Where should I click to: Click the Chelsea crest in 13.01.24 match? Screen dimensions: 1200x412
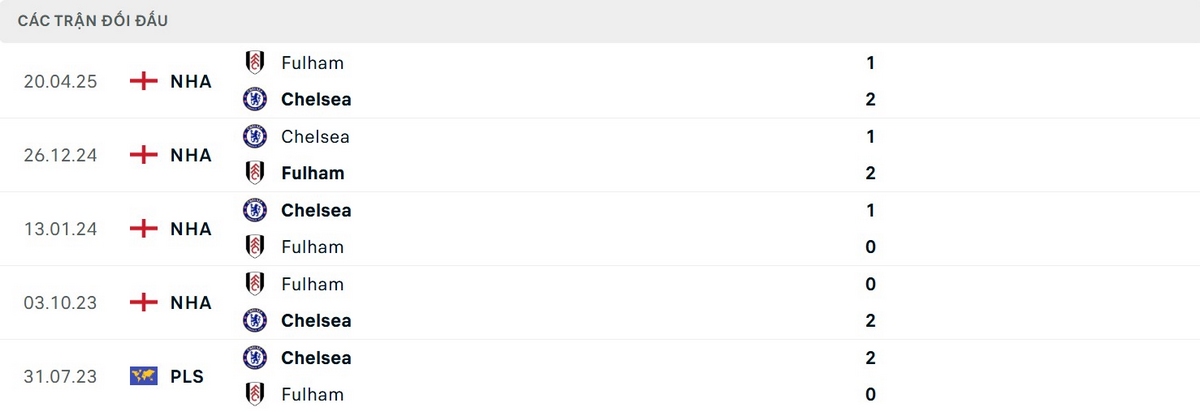(x=255, y=210)
